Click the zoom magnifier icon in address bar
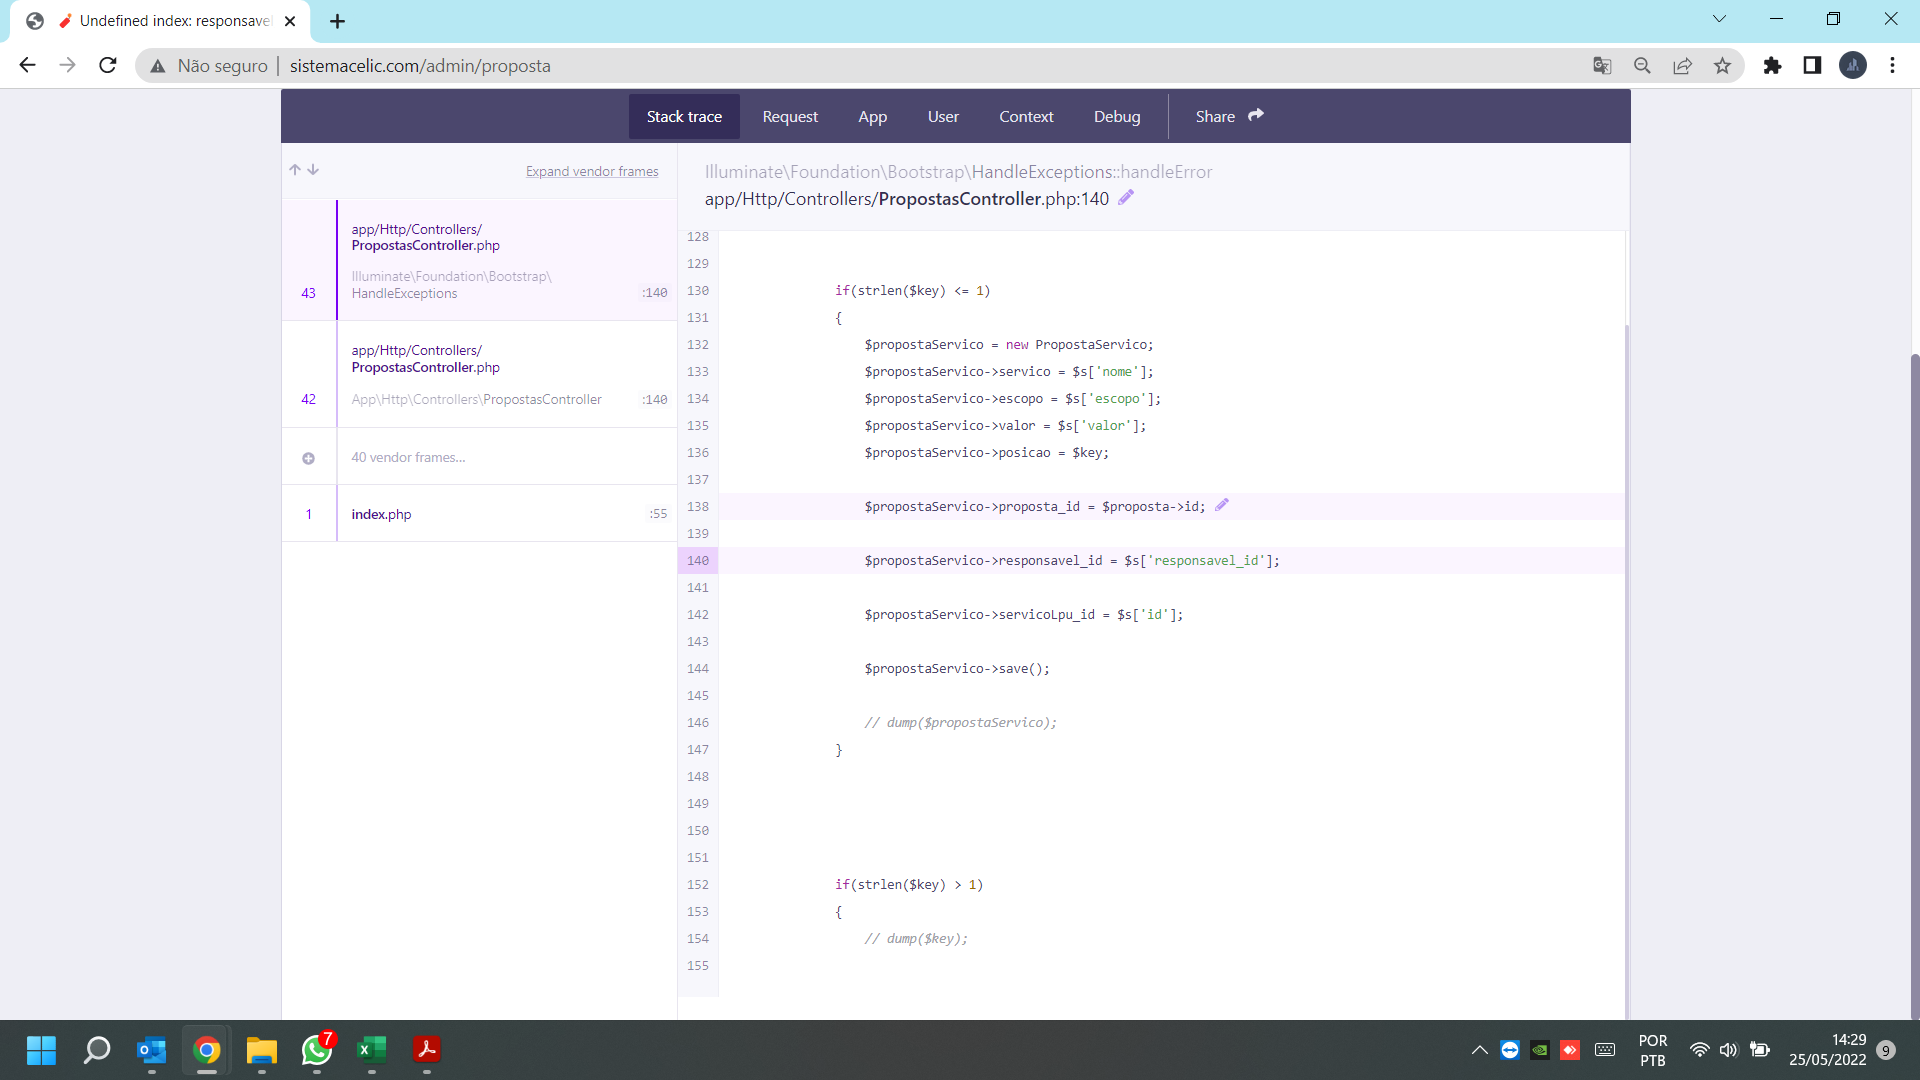 tap(1642, 66)
